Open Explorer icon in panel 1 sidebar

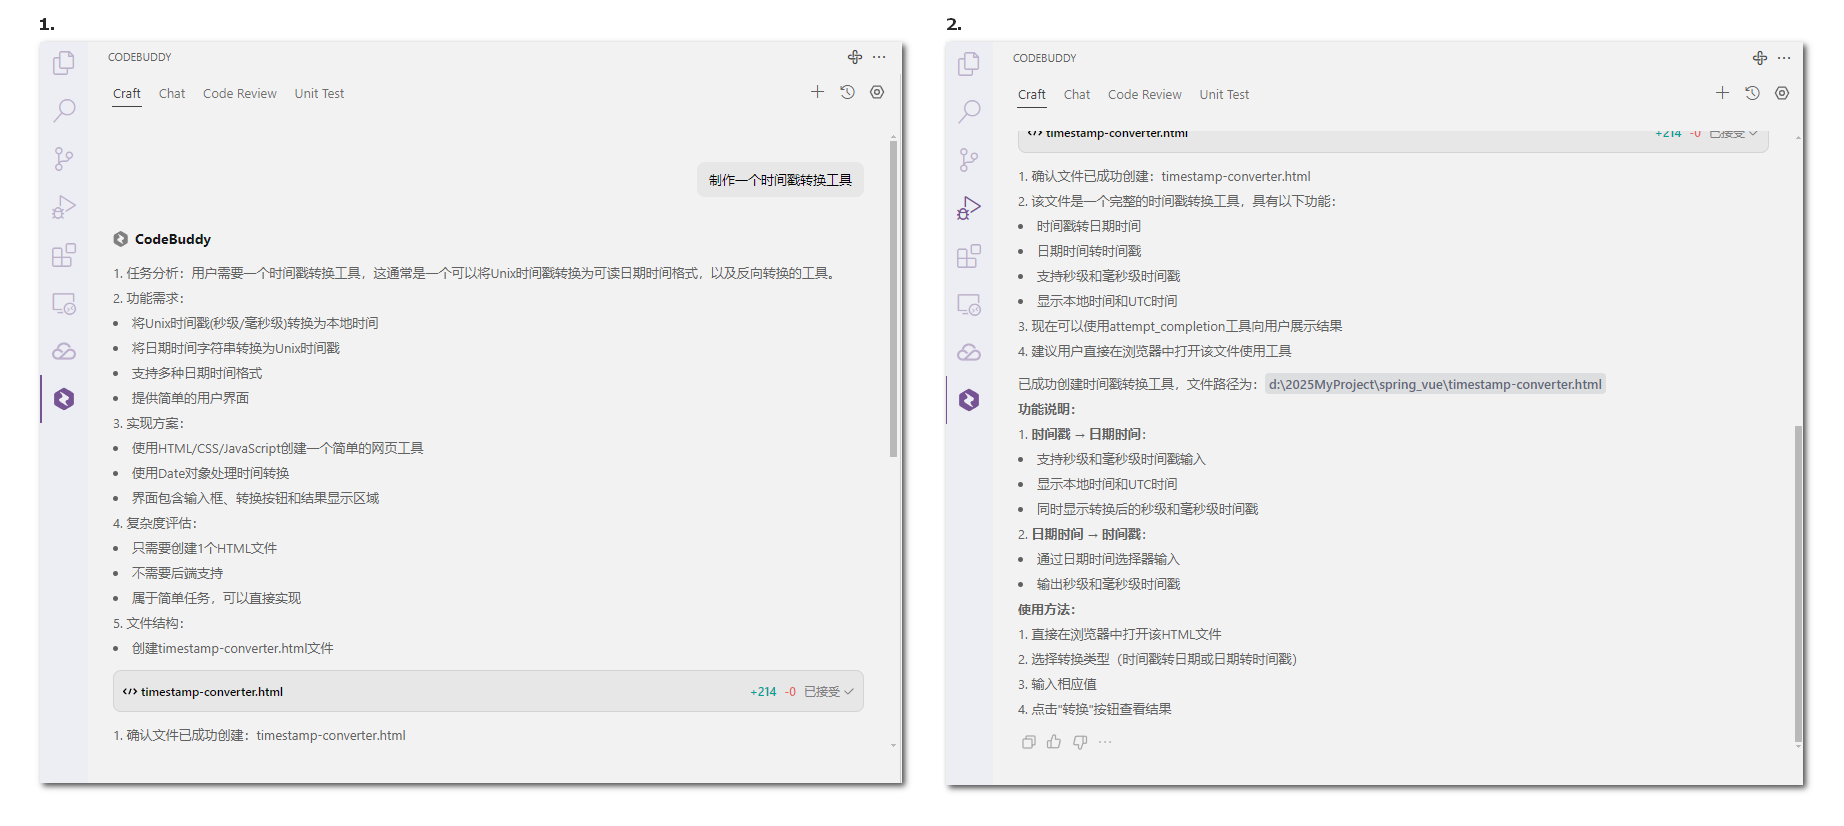tap(64, 63)
